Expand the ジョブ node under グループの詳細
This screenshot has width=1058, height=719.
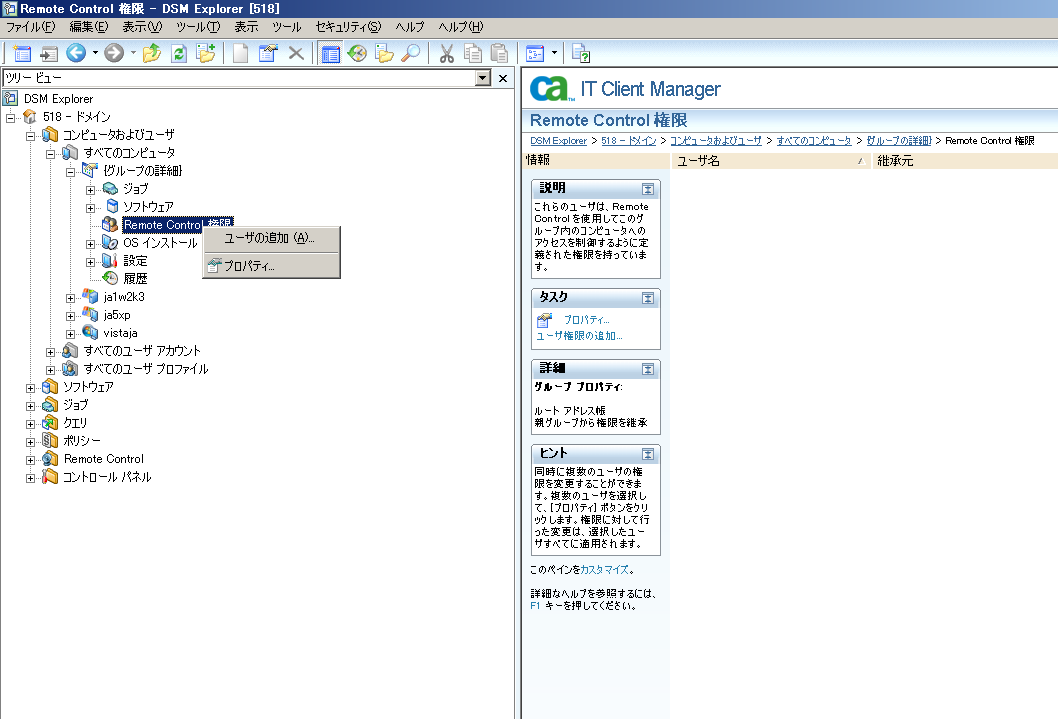(x=90, y=190)
